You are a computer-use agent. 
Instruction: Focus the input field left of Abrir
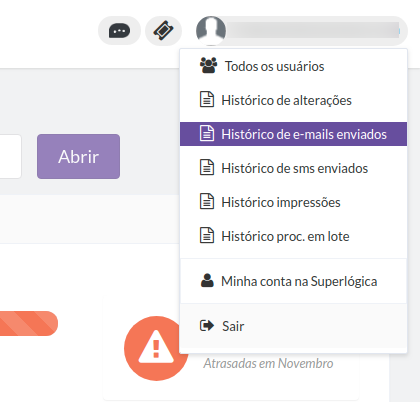point(11,156)
